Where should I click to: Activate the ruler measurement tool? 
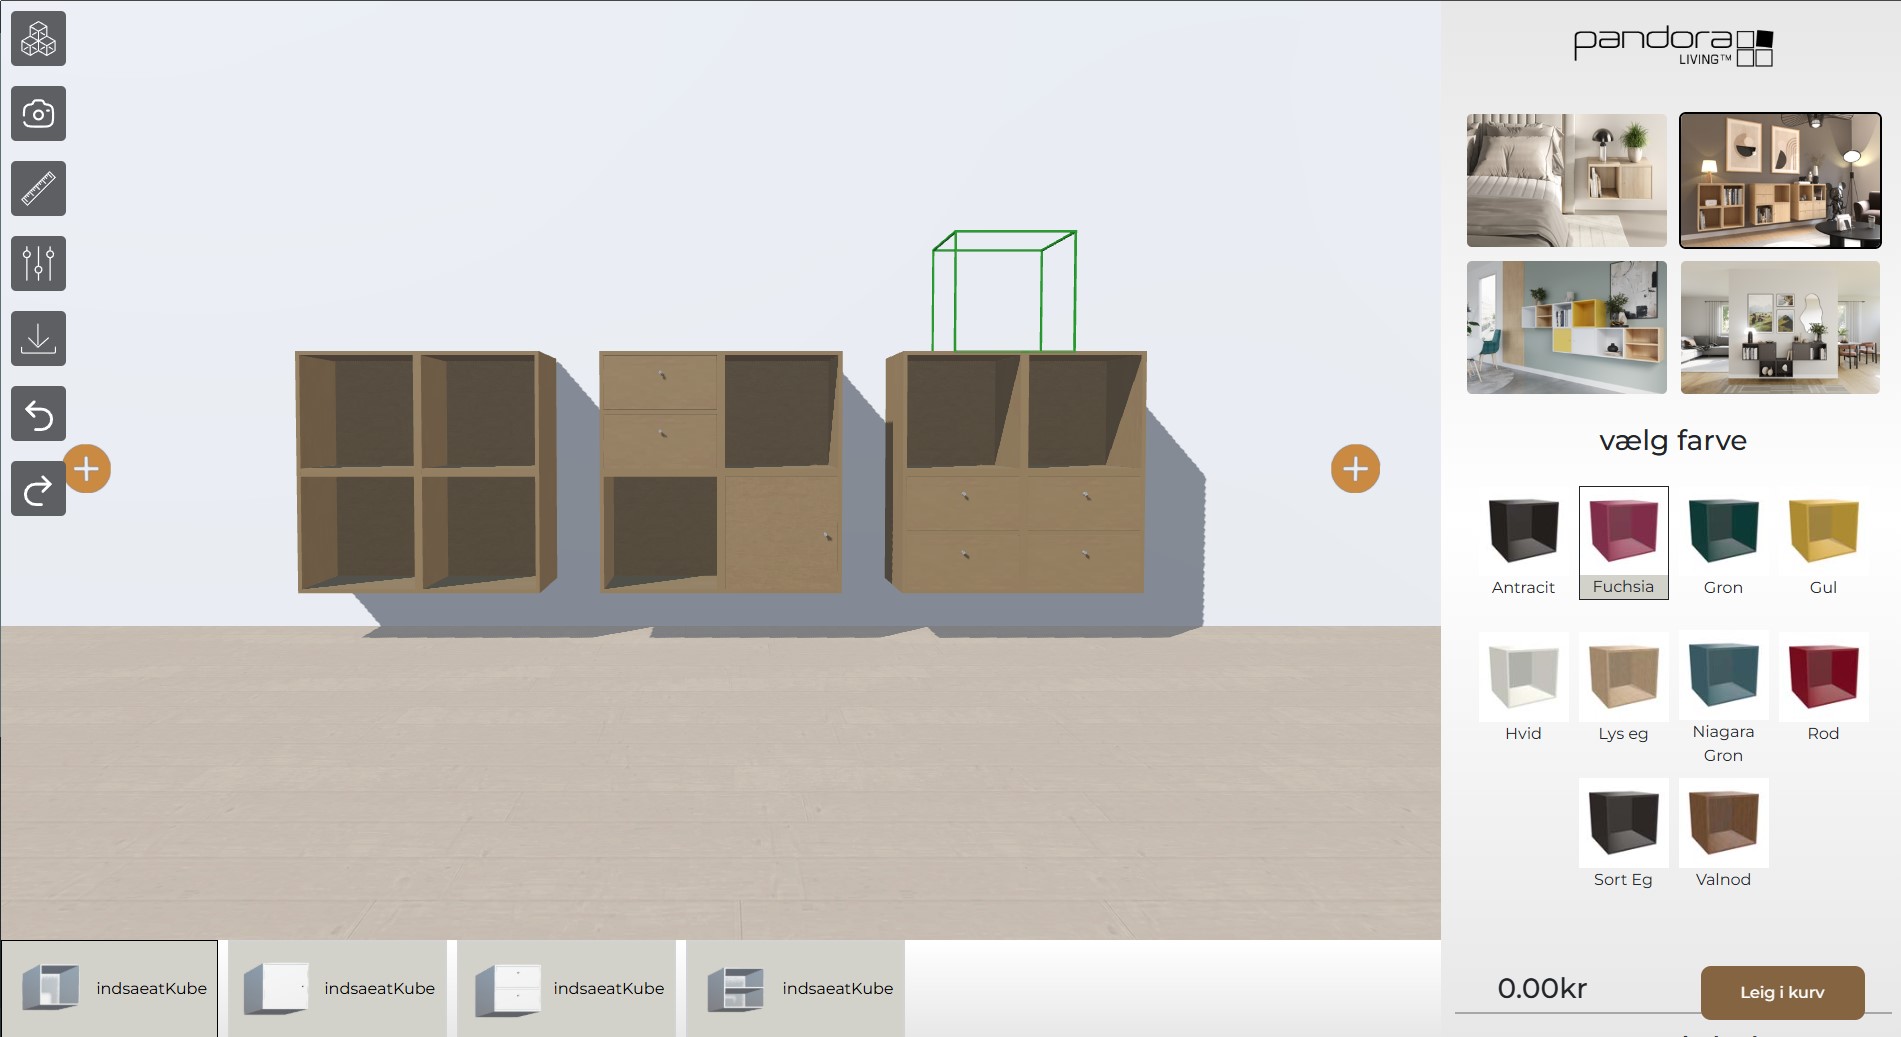pos(38,188)
